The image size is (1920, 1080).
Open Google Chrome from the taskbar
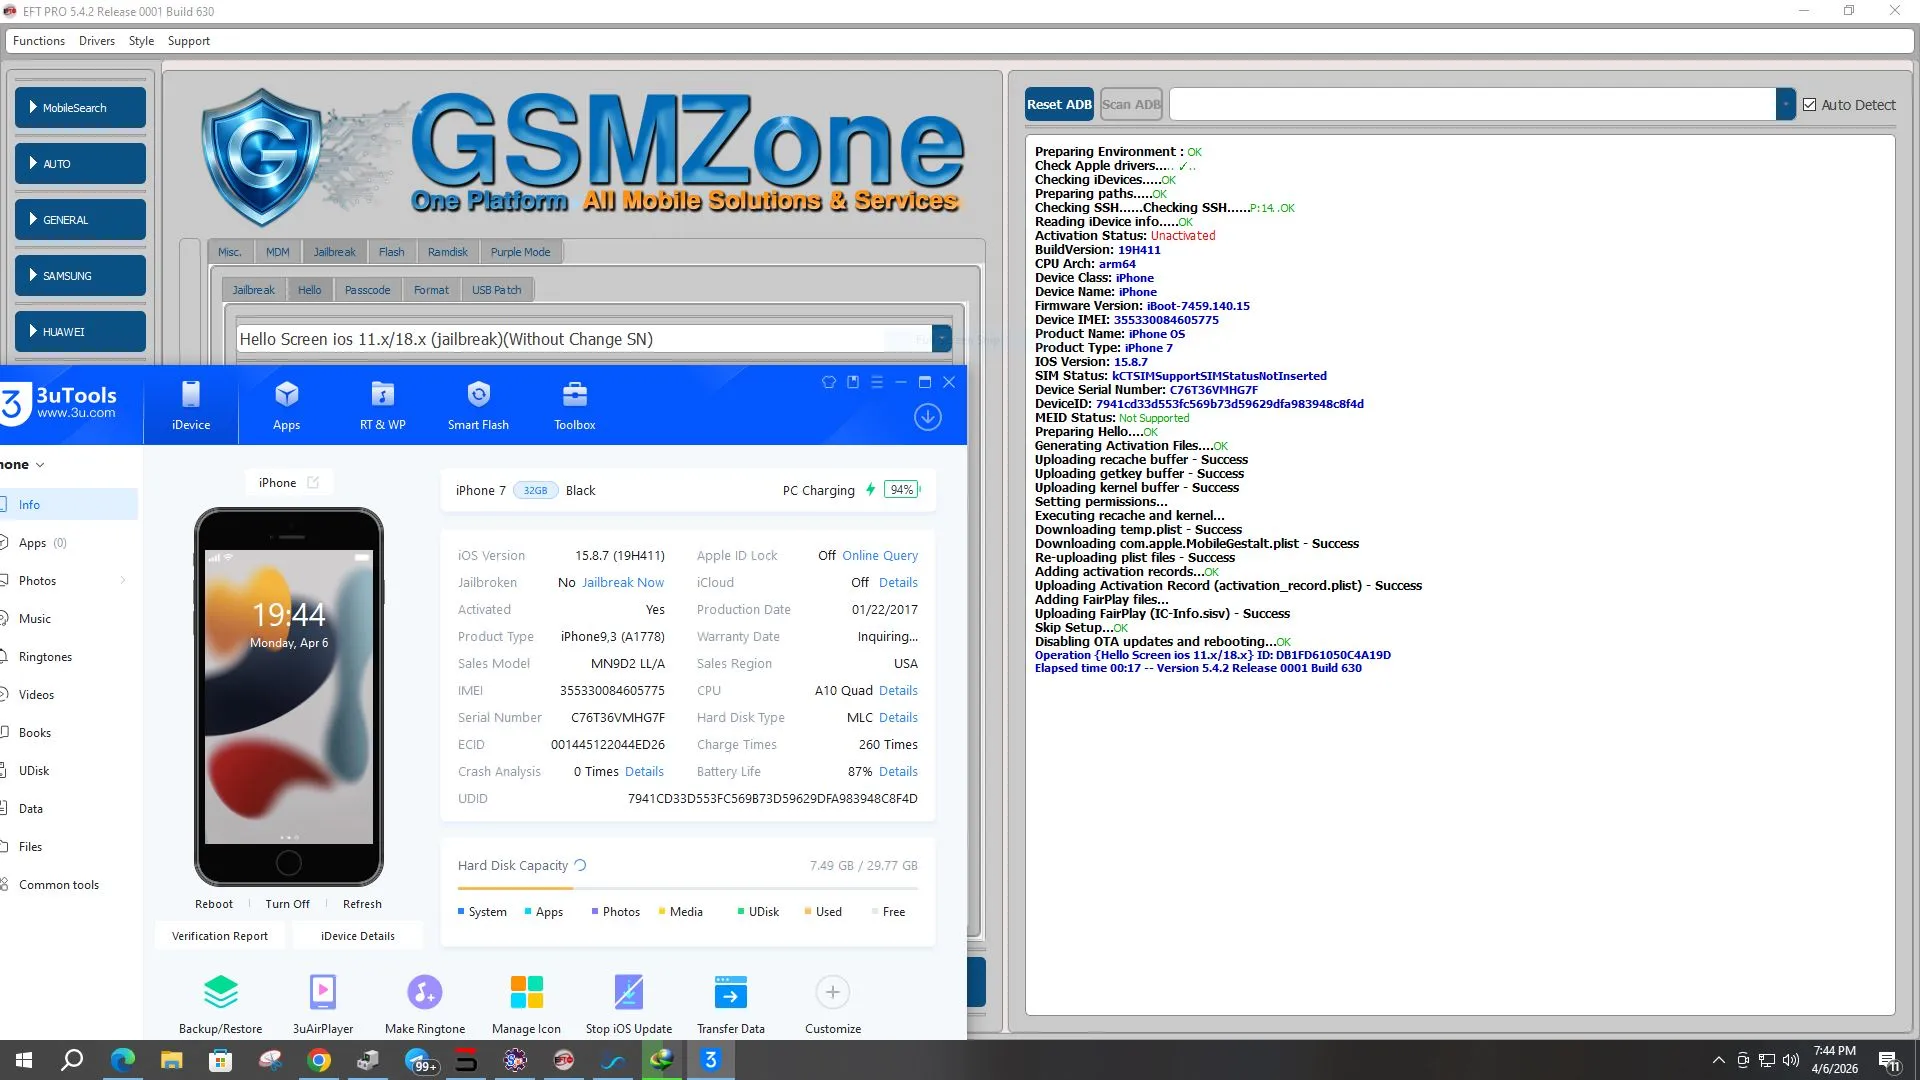click(x=319, y=1060)
